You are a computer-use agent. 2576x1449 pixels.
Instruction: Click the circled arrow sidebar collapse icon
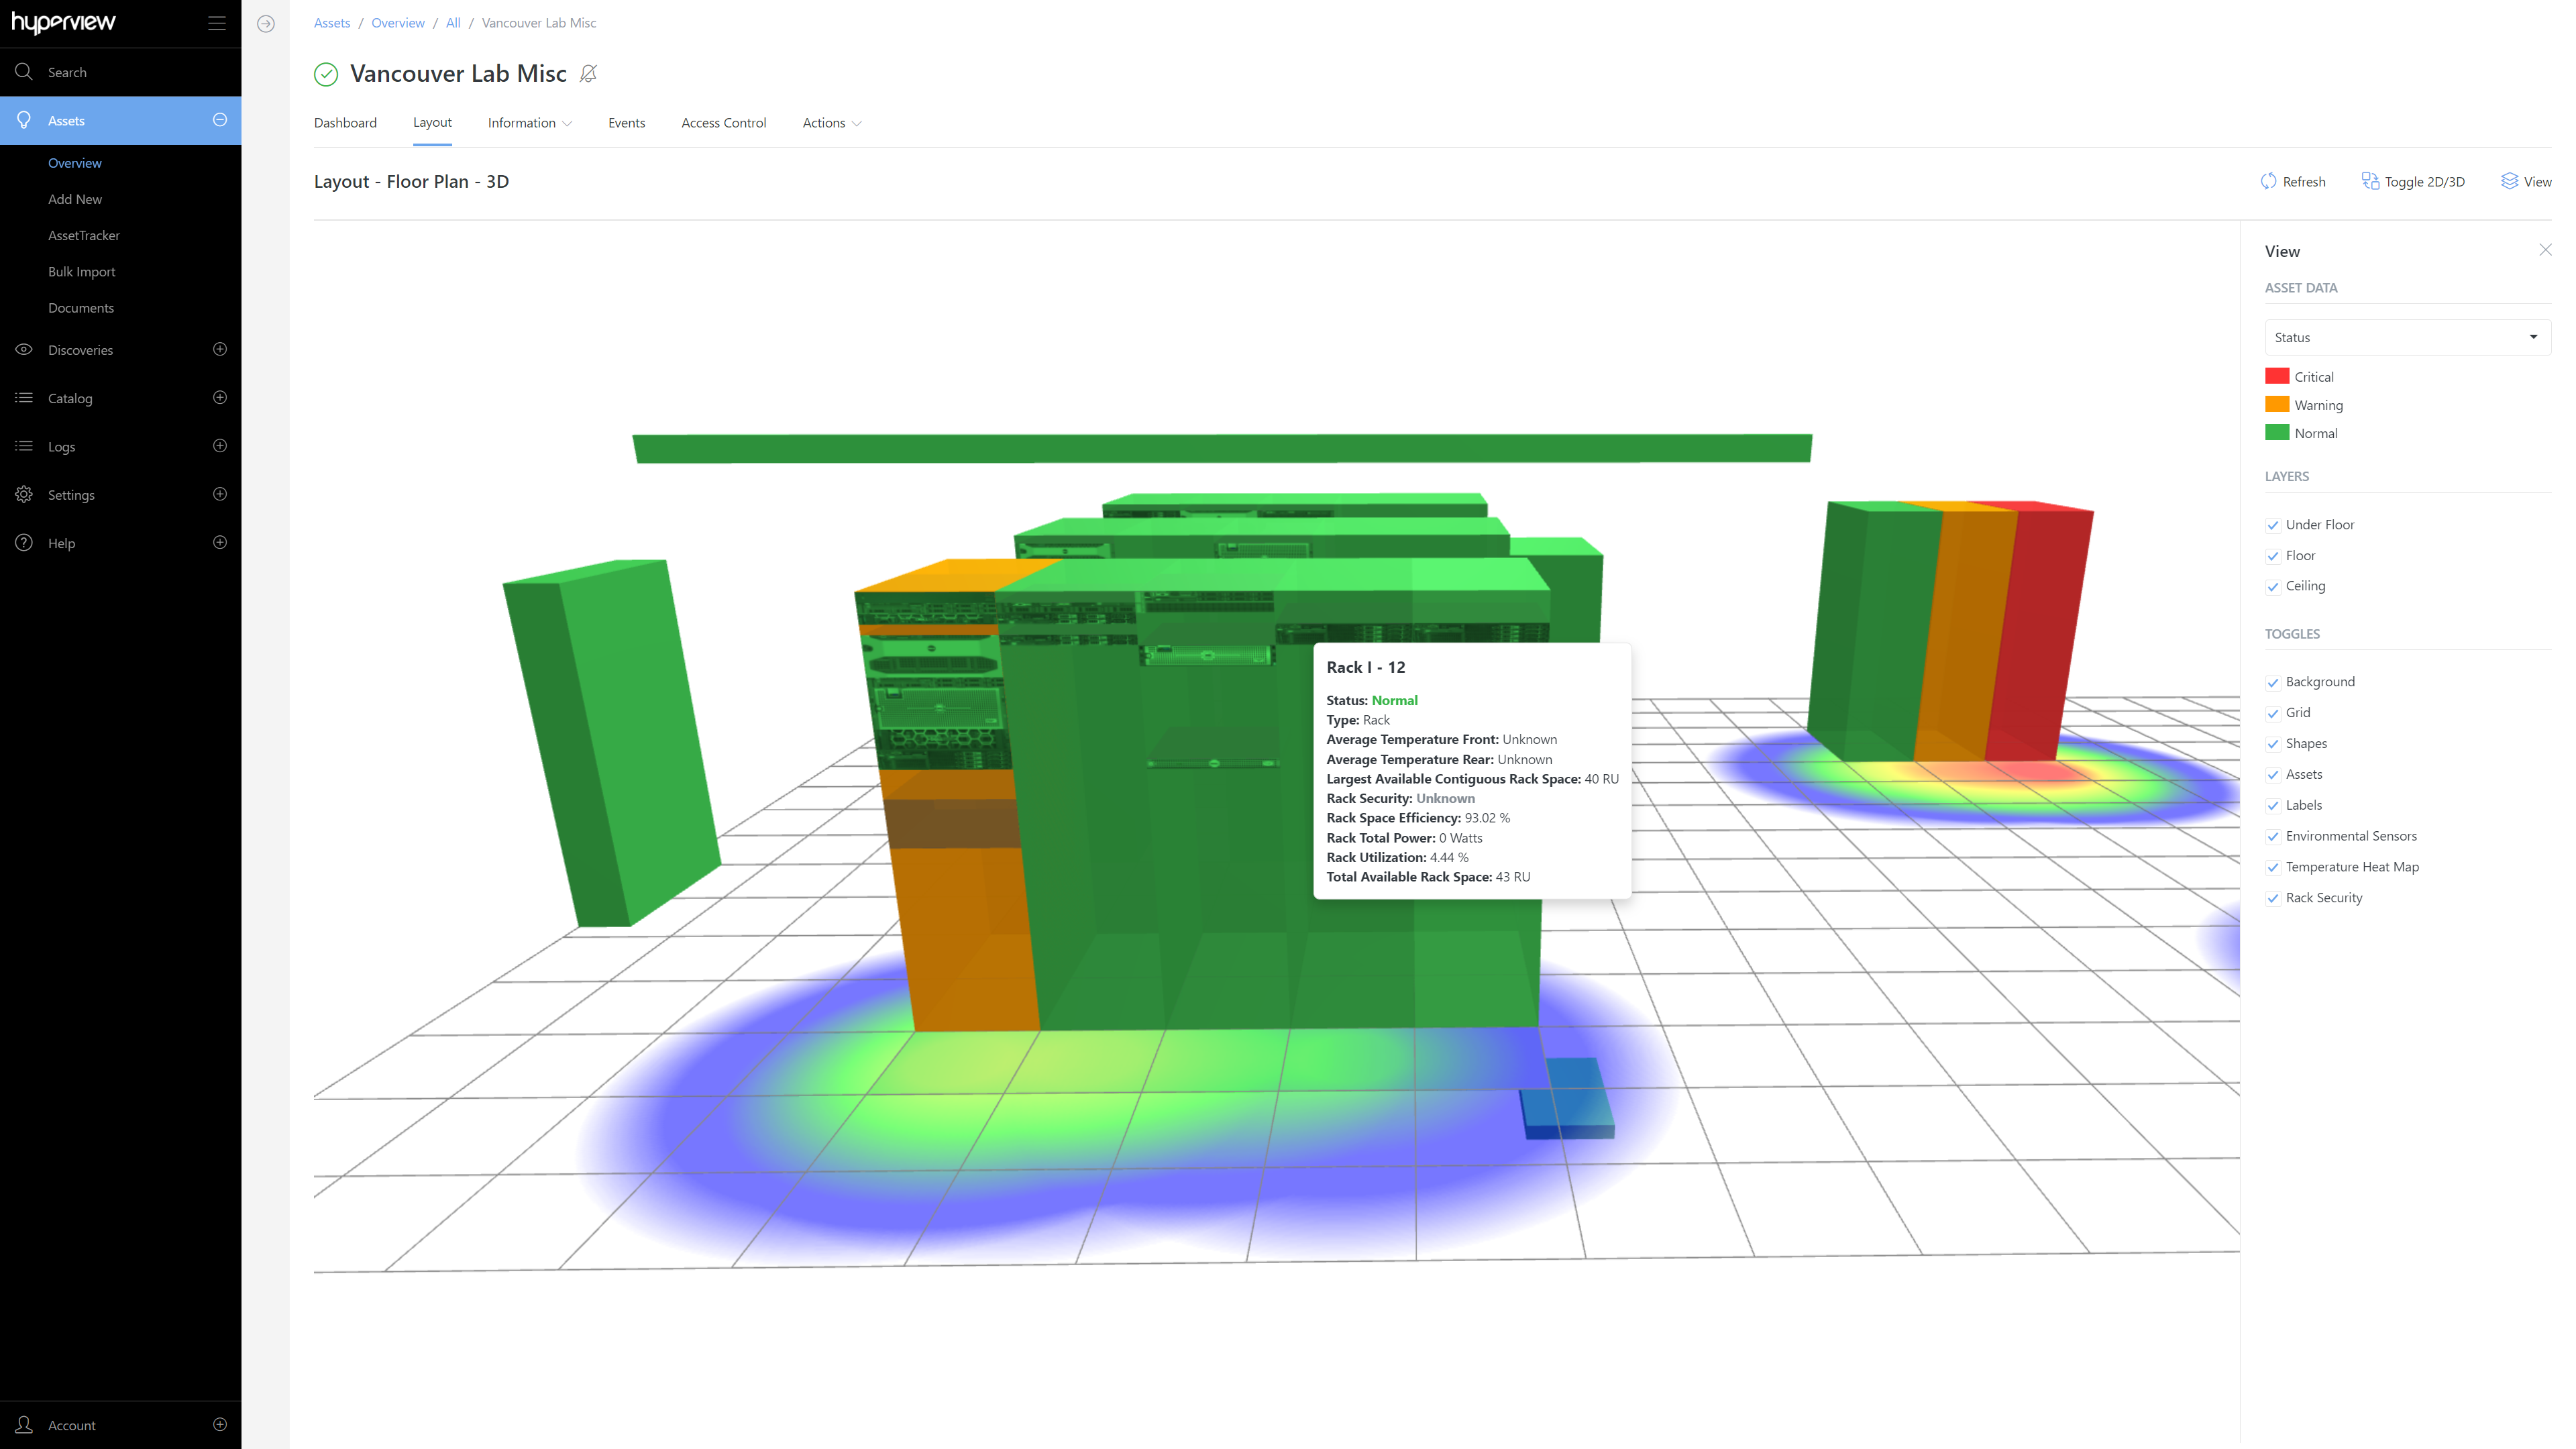click(266, 24)
